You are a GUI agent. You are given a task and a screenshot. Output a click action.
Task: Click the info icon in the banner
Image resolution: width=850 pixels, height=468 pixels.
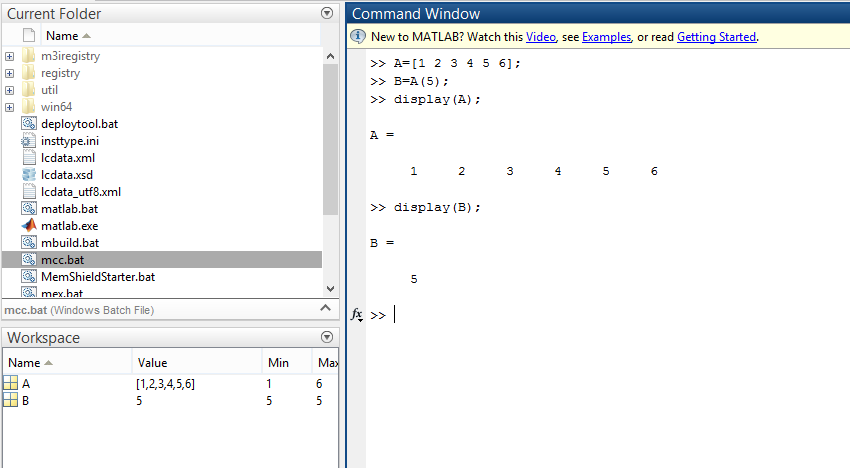(358, 37)
